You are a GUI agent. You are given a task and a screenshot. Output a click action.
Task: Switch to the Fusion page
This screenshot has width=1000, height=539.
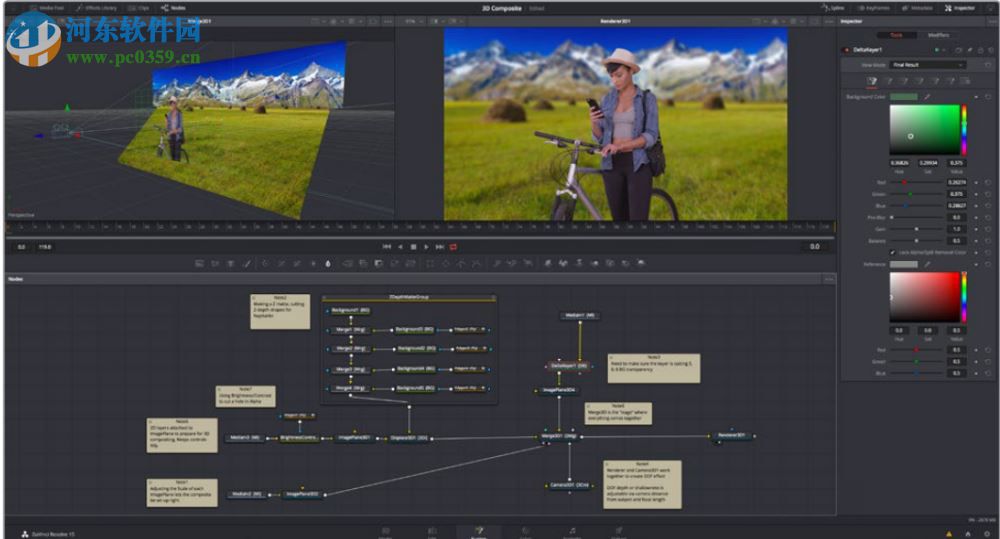(478, 531)
